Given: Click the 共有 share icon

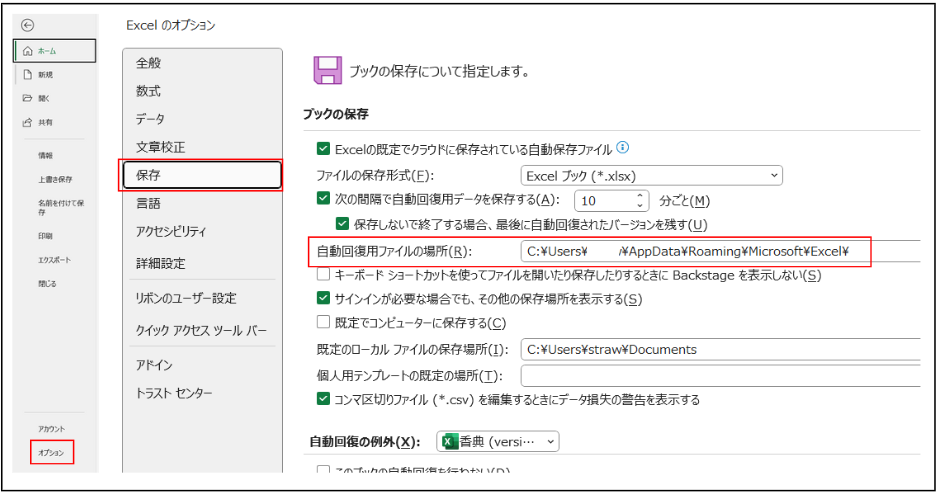Looking at the screenshot, I should coord(27,123).
